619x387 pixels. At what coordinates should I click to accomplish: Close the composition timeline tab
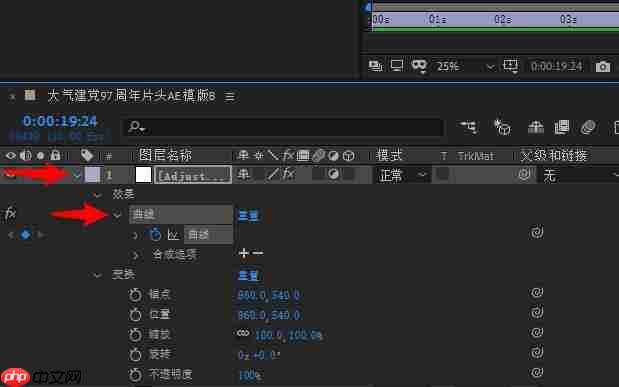click(x=12, y=96)
